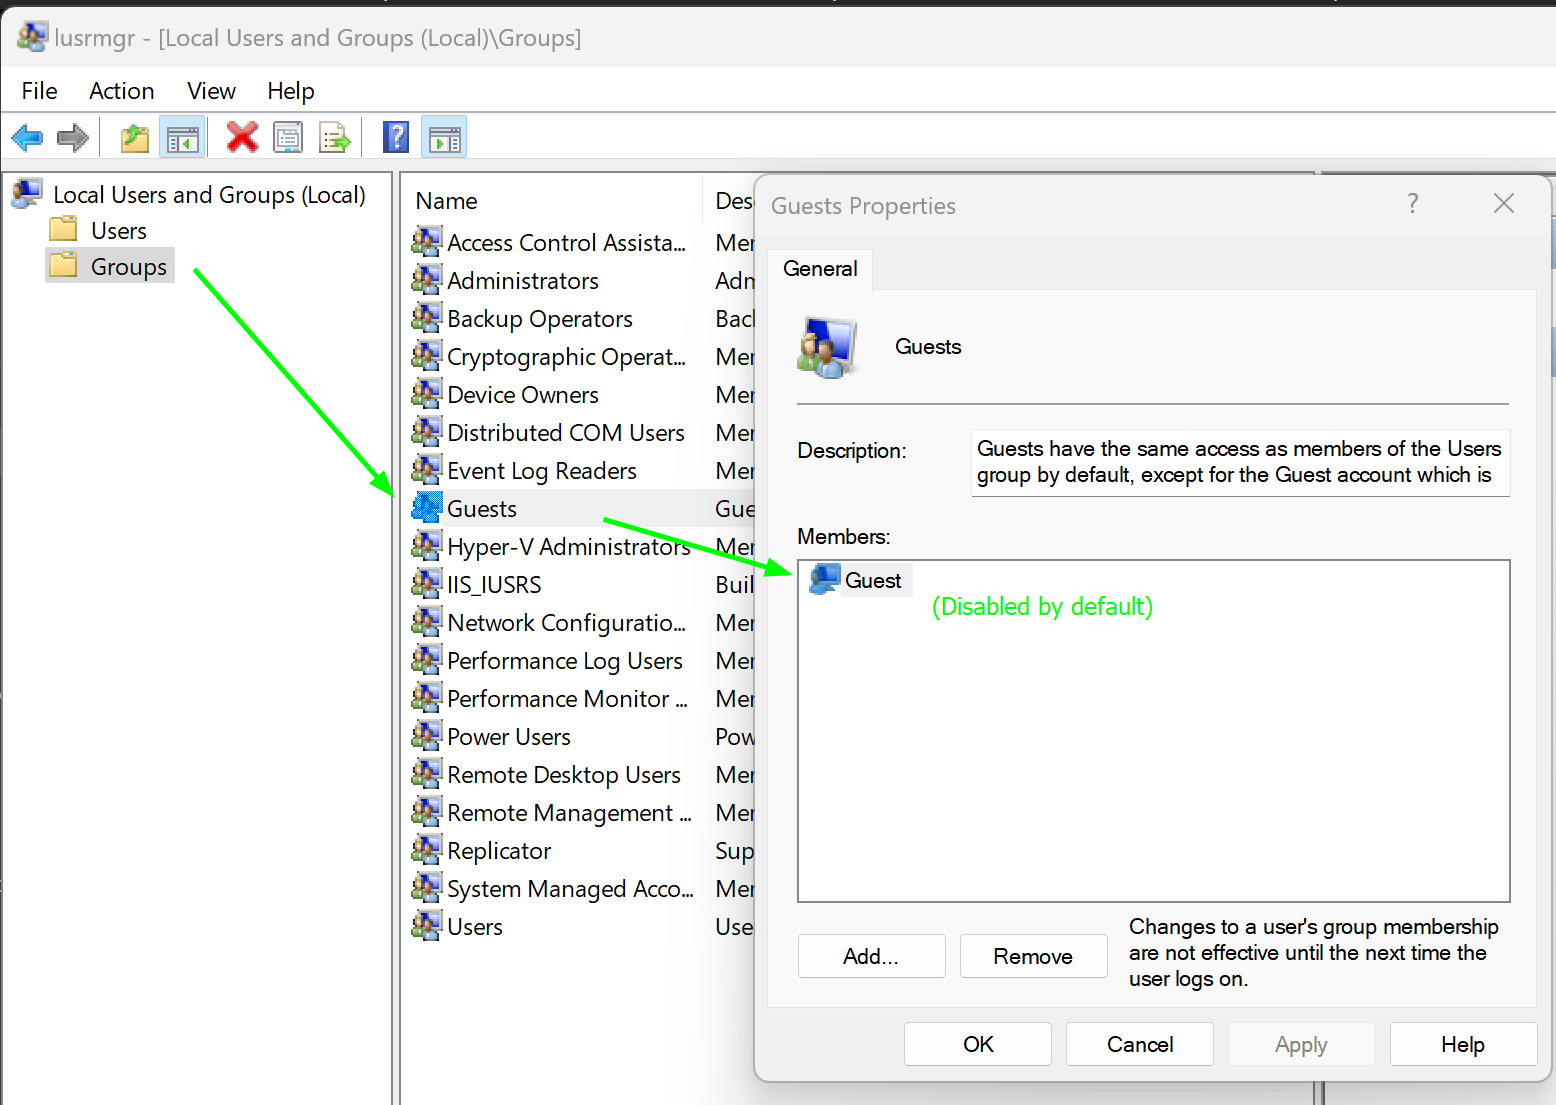Click the Backup Operators group icon
This screenshot has height=1105, width=1556.
pos(427,318)
